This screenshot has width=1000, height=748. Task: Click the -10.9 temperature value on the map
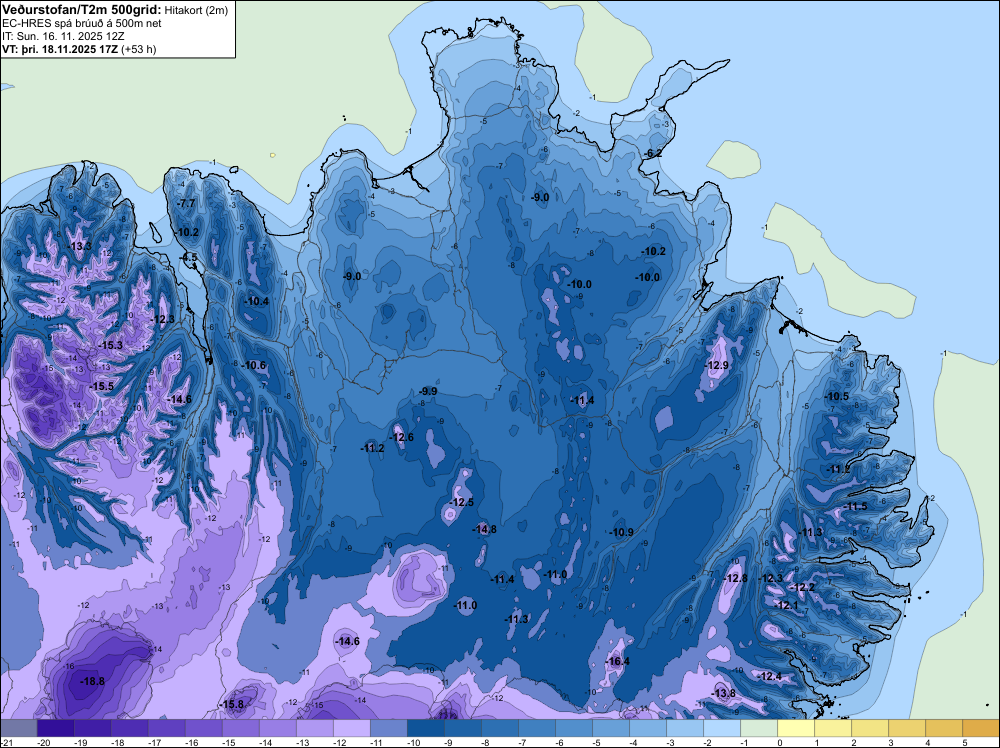click(x=622, y=532)
